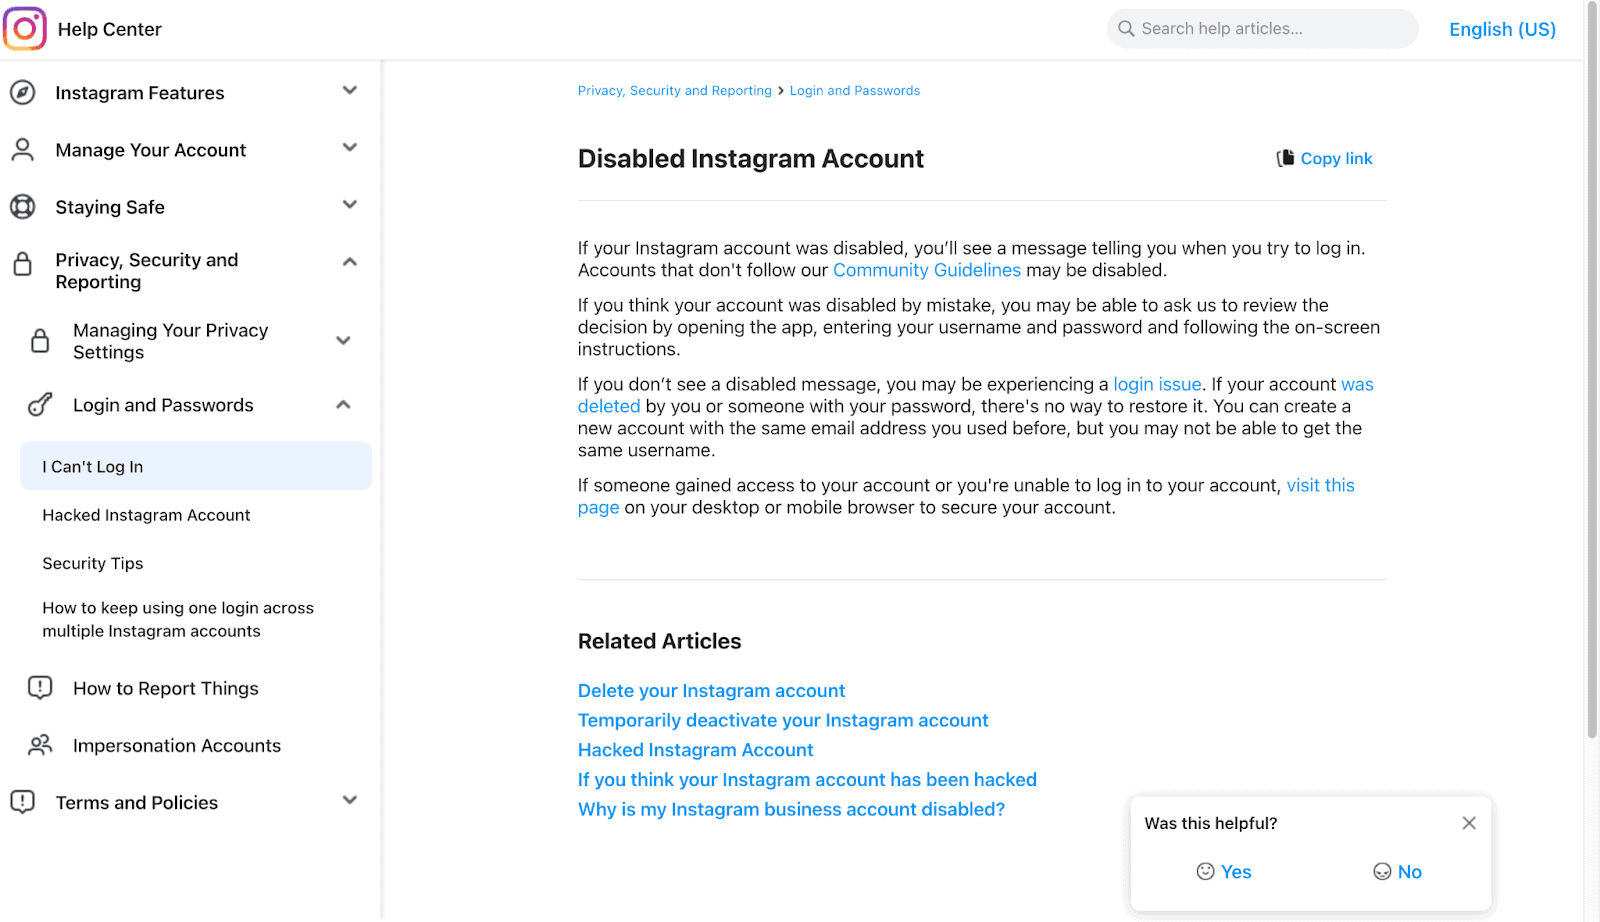This screenshot has width=1600, height=922.
Task: Click the frowning face icon beside No
Action: [1382, 872]
